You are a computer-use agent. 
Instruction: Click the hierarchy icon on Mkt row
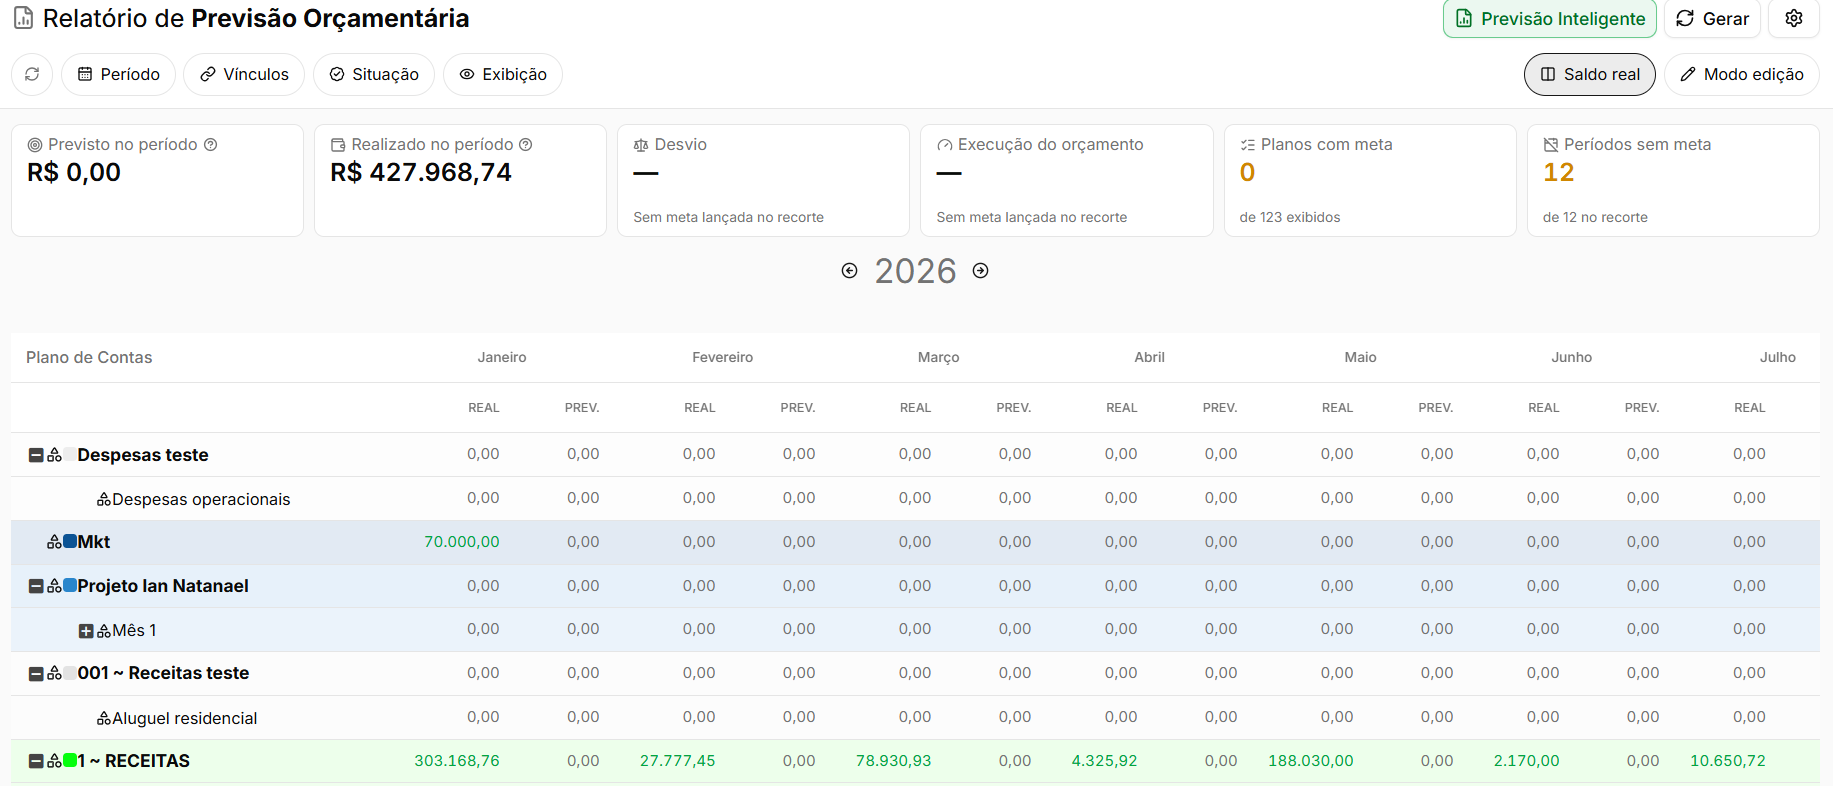55,542
